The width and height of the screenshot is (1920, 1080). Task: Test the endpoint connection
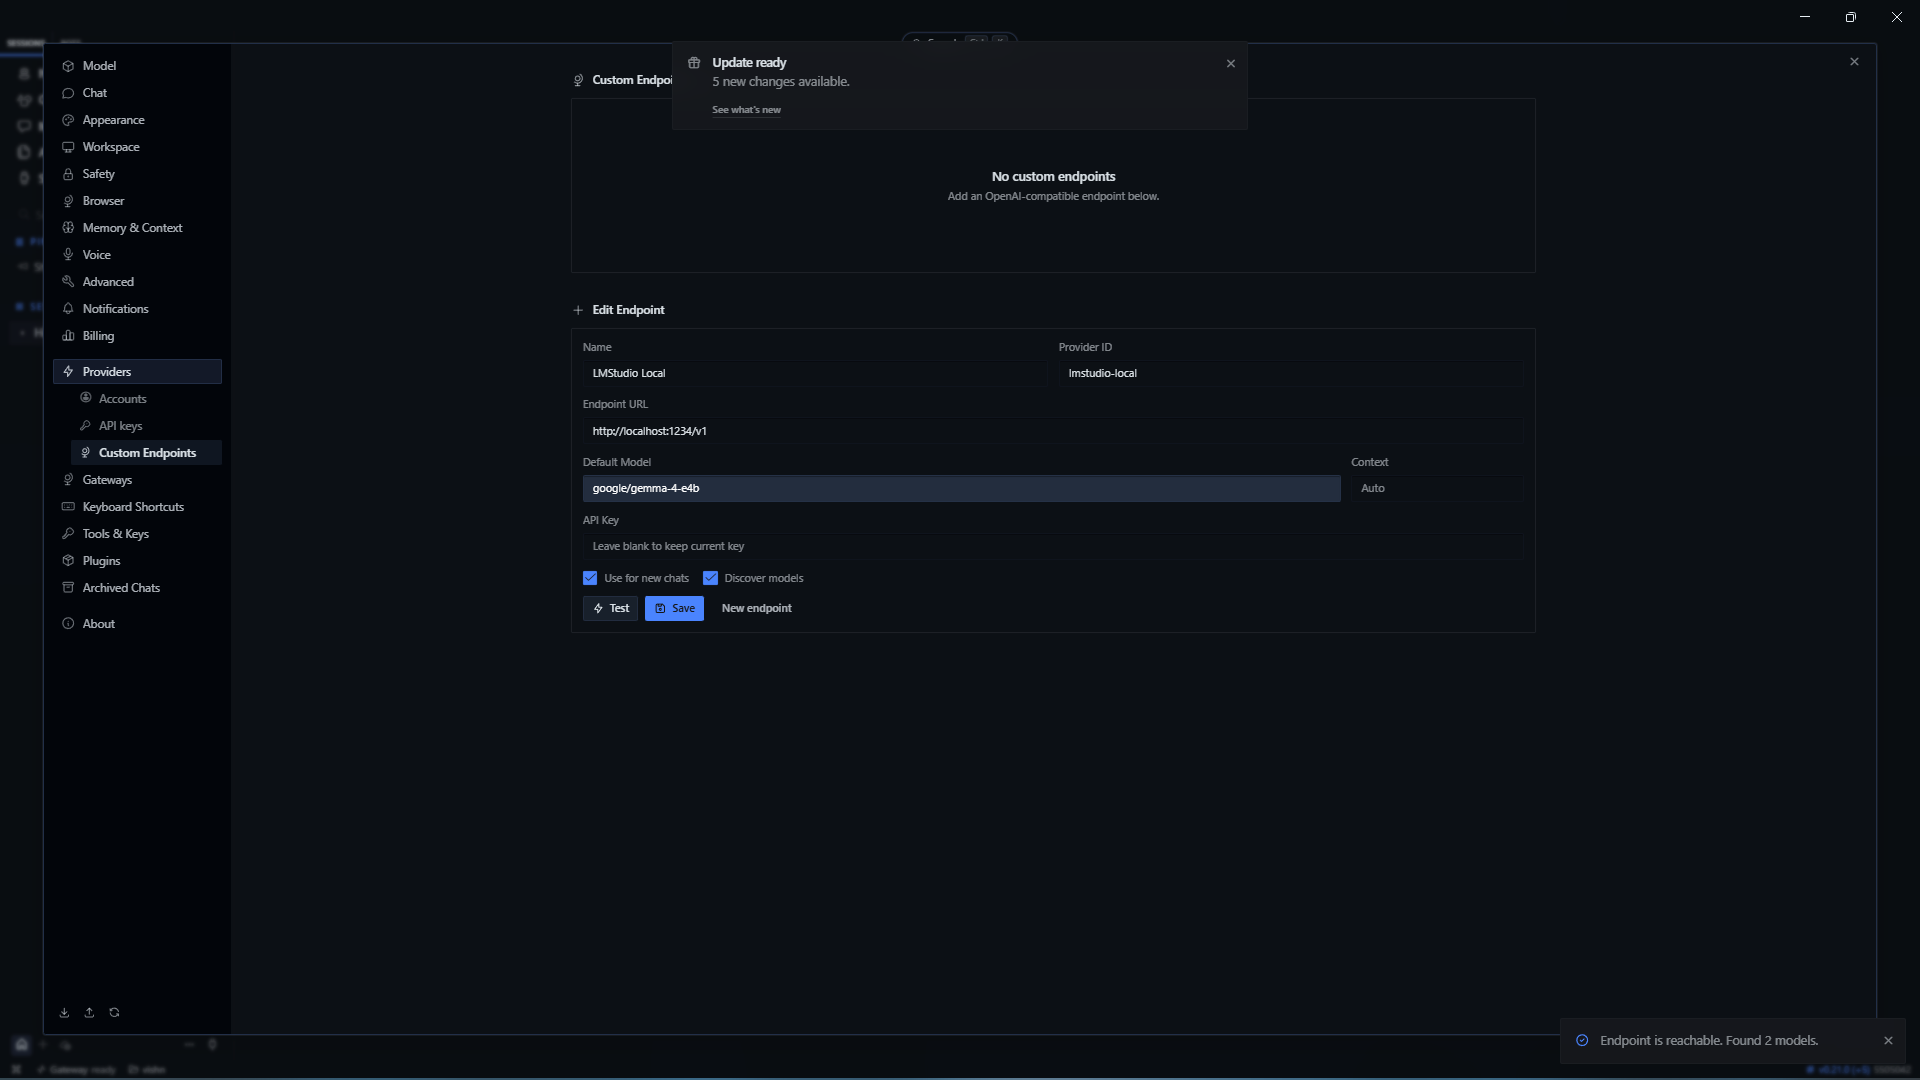[610, 608]
